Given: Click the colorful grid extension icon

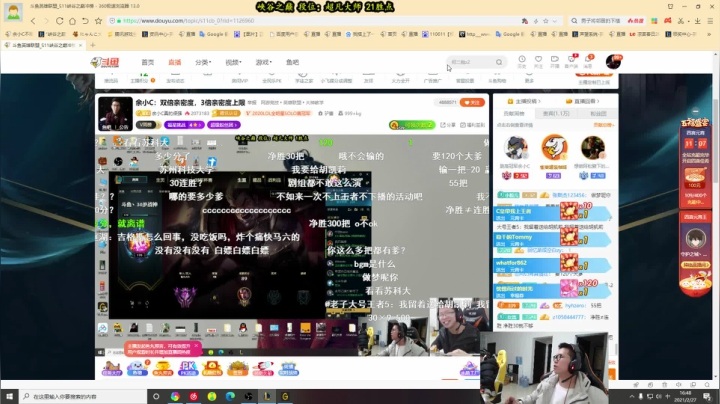Looking at the screenshot, I should 654,21.
